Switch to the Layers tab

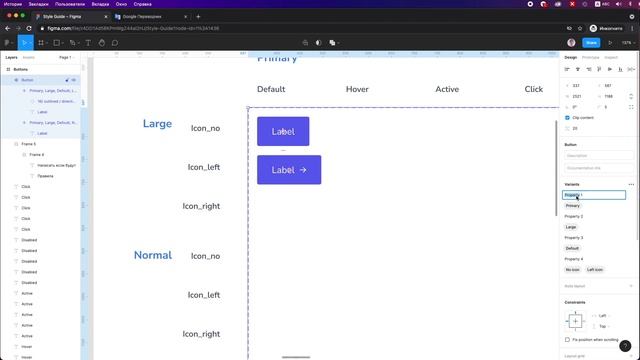[x=11, y=58]
